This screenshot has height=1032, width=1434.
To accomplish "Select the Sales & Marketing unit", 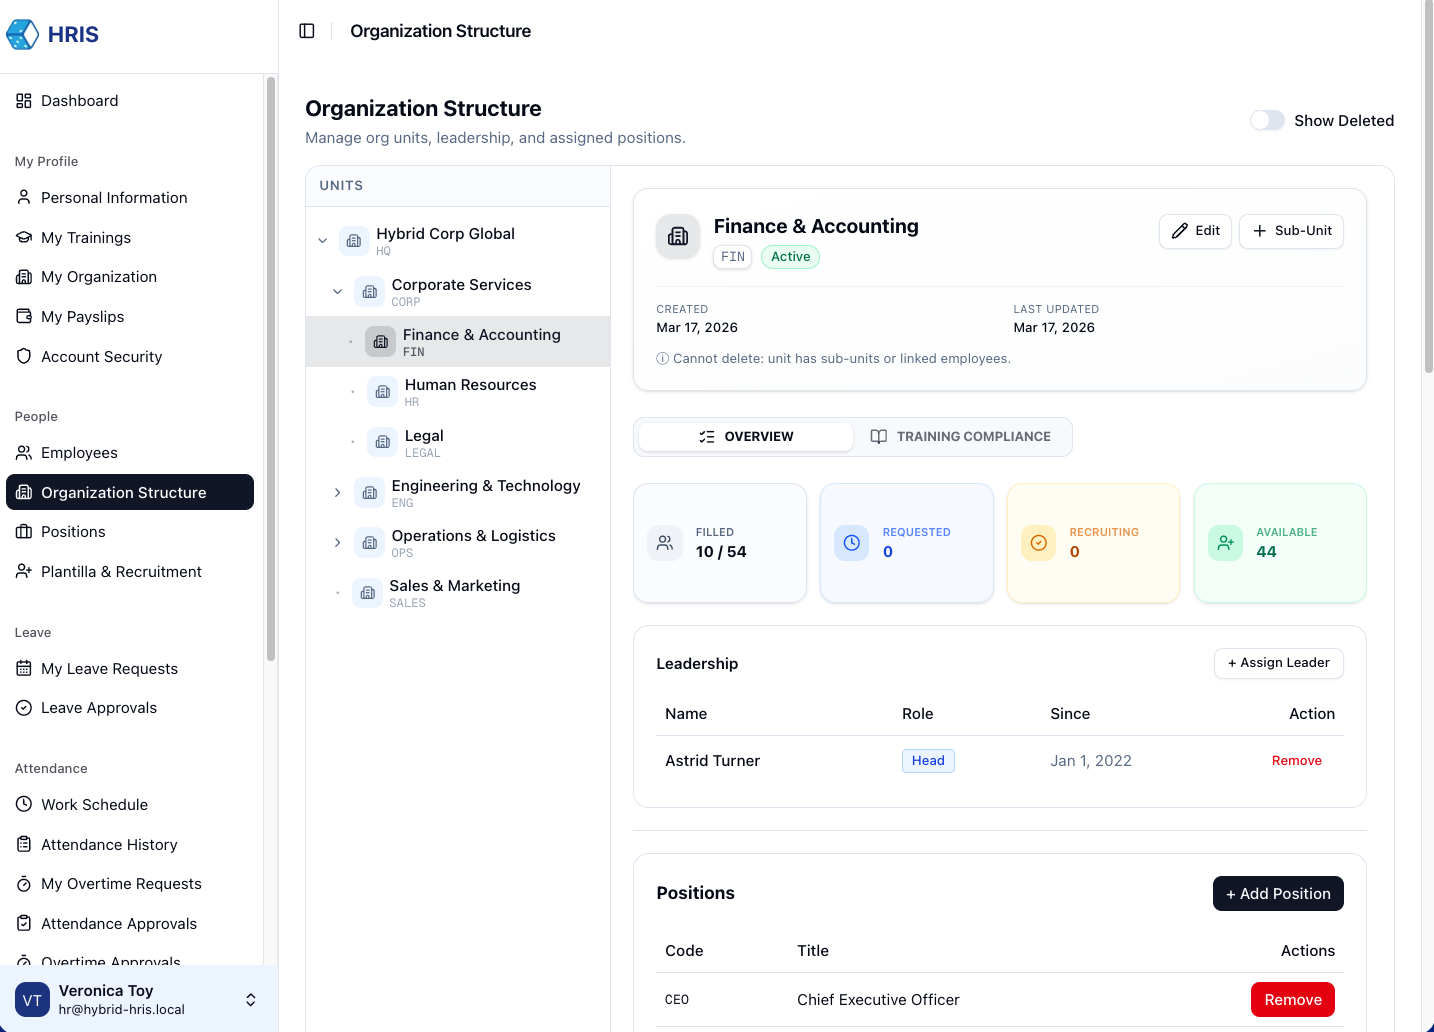I will [455, 593].
